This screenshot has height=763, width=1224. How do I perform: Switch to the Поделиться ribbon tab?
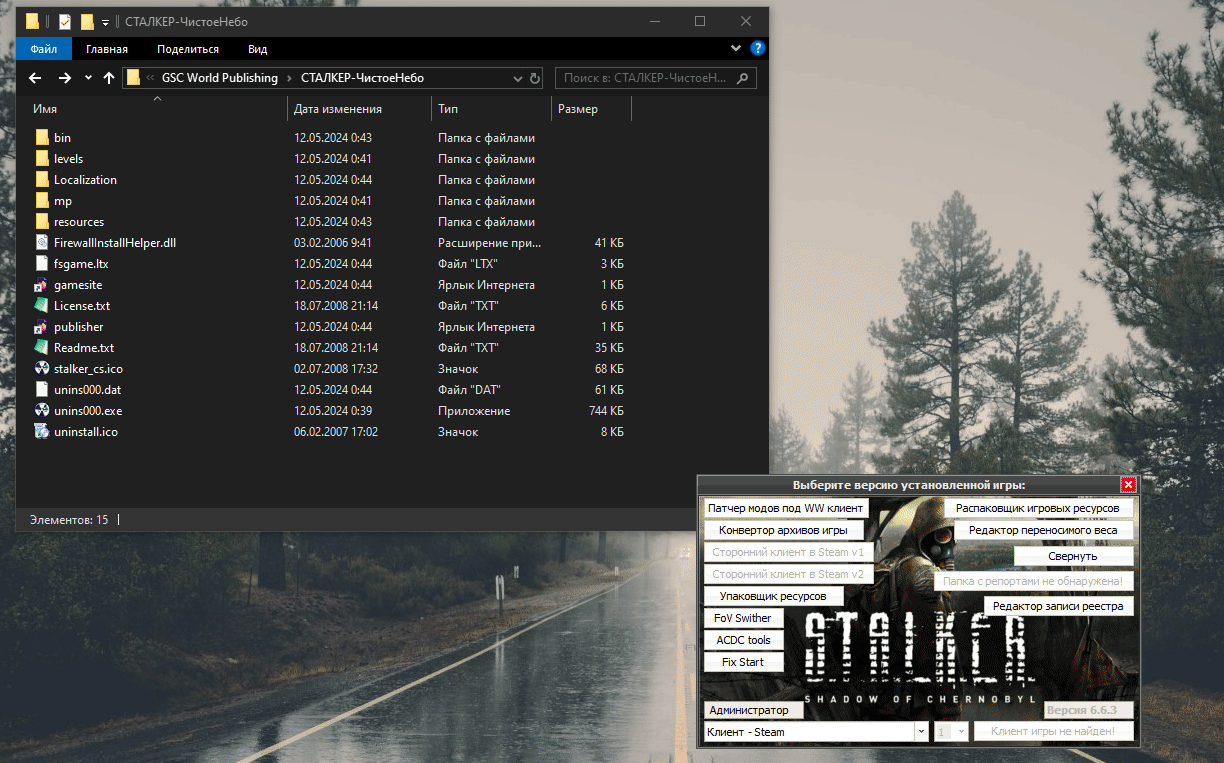click(188, 48)
